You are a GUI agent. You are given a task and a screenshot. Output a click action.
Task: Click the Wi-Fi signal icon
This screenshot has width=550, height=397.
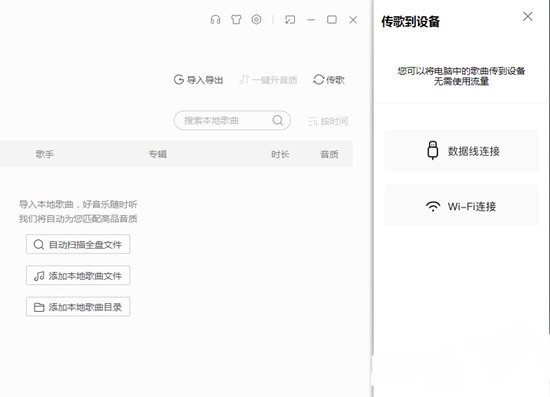[x=433, y=206]
